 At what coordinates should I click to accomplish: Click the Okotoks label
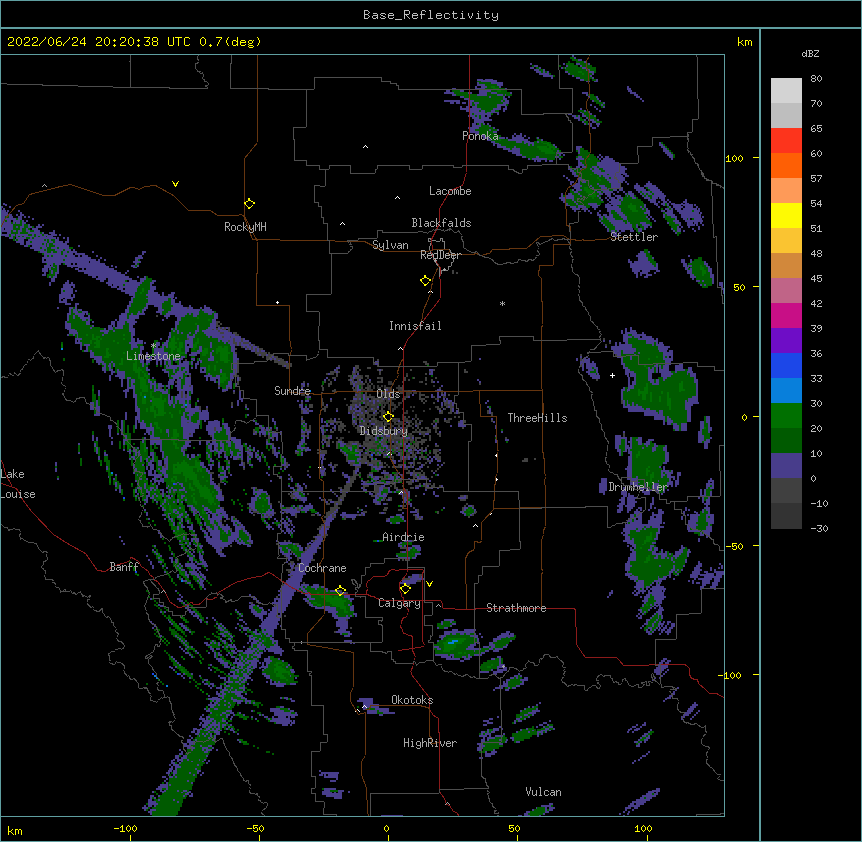coord(412,700)
